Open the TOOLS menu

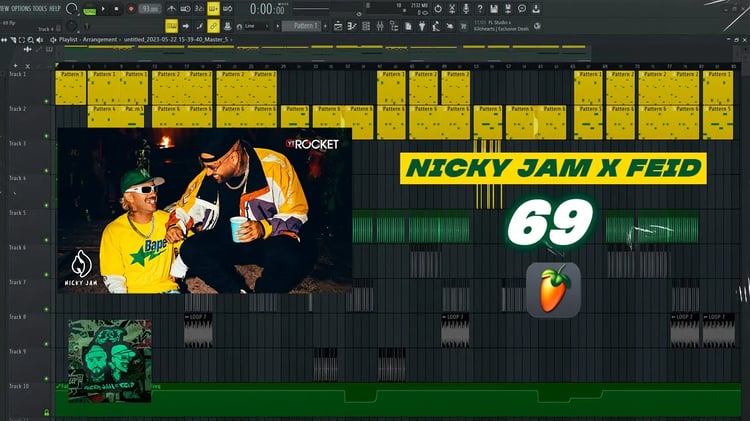(40, 9)
